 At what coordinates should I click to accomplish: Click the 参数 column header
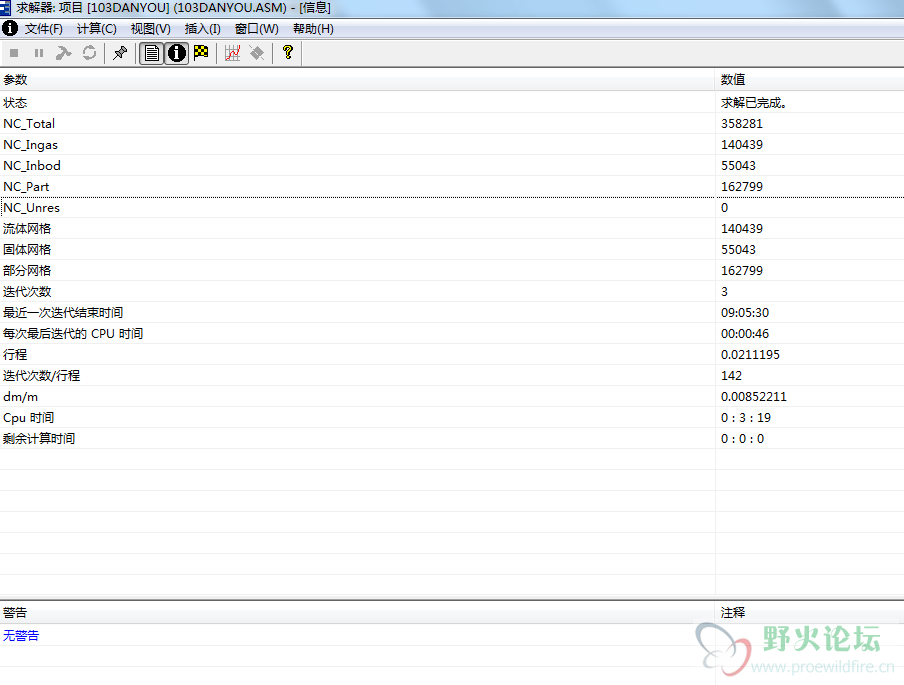point(357,80)
